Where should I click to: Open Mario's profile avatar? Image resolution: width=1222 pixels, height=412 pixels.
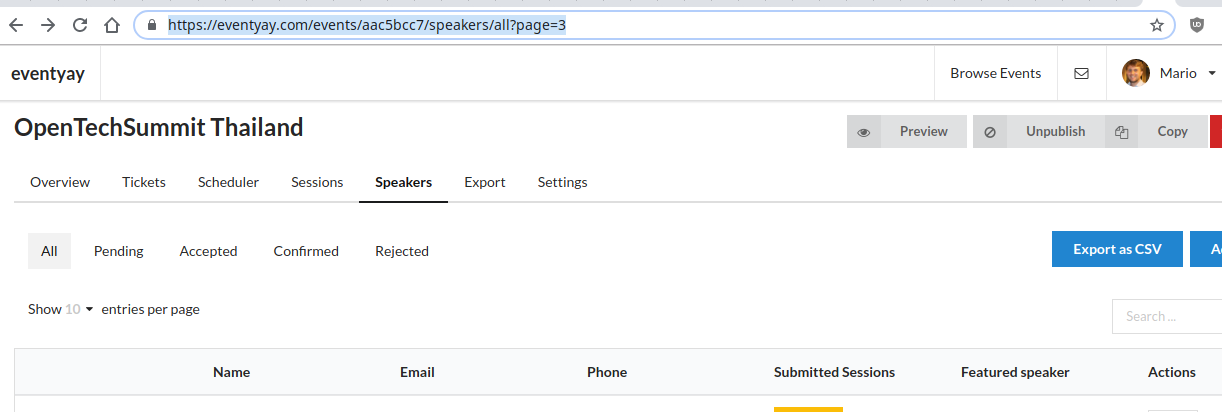[x=1136, y=73]
